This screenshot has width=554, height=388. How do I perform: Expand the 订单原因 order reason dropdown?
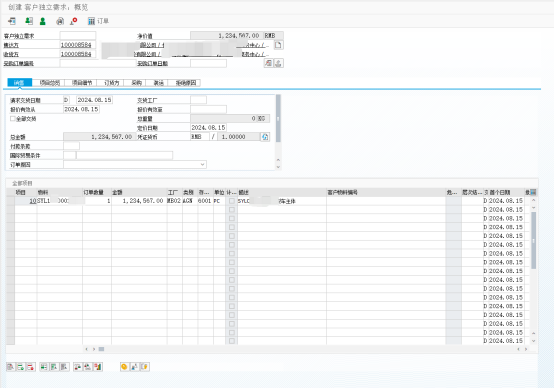coord(202,164)
